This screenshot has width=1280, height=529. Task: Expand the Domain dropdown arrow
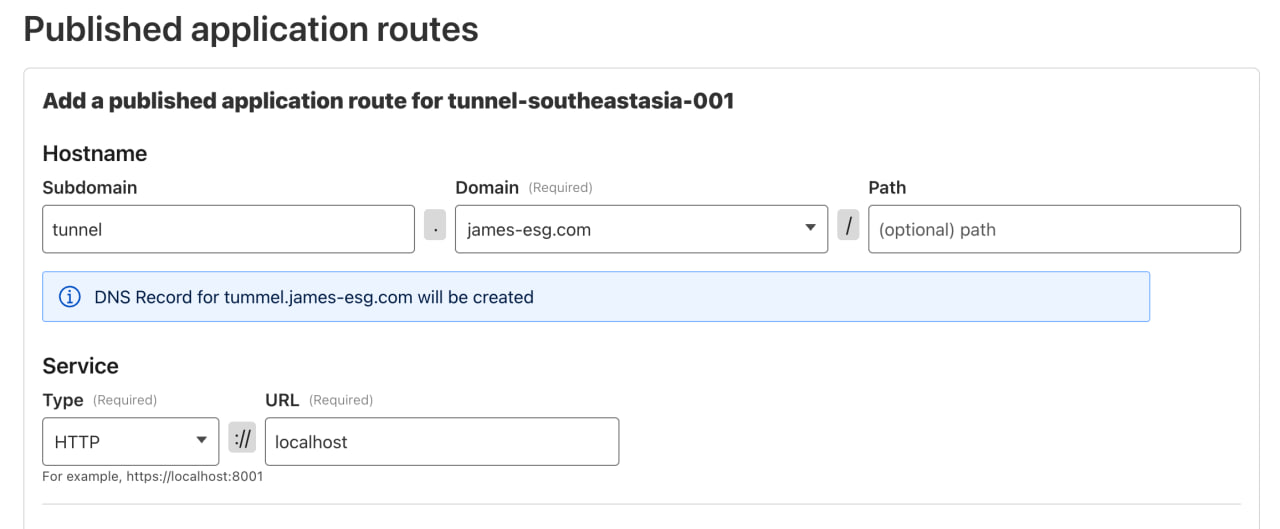coord(810,228)
